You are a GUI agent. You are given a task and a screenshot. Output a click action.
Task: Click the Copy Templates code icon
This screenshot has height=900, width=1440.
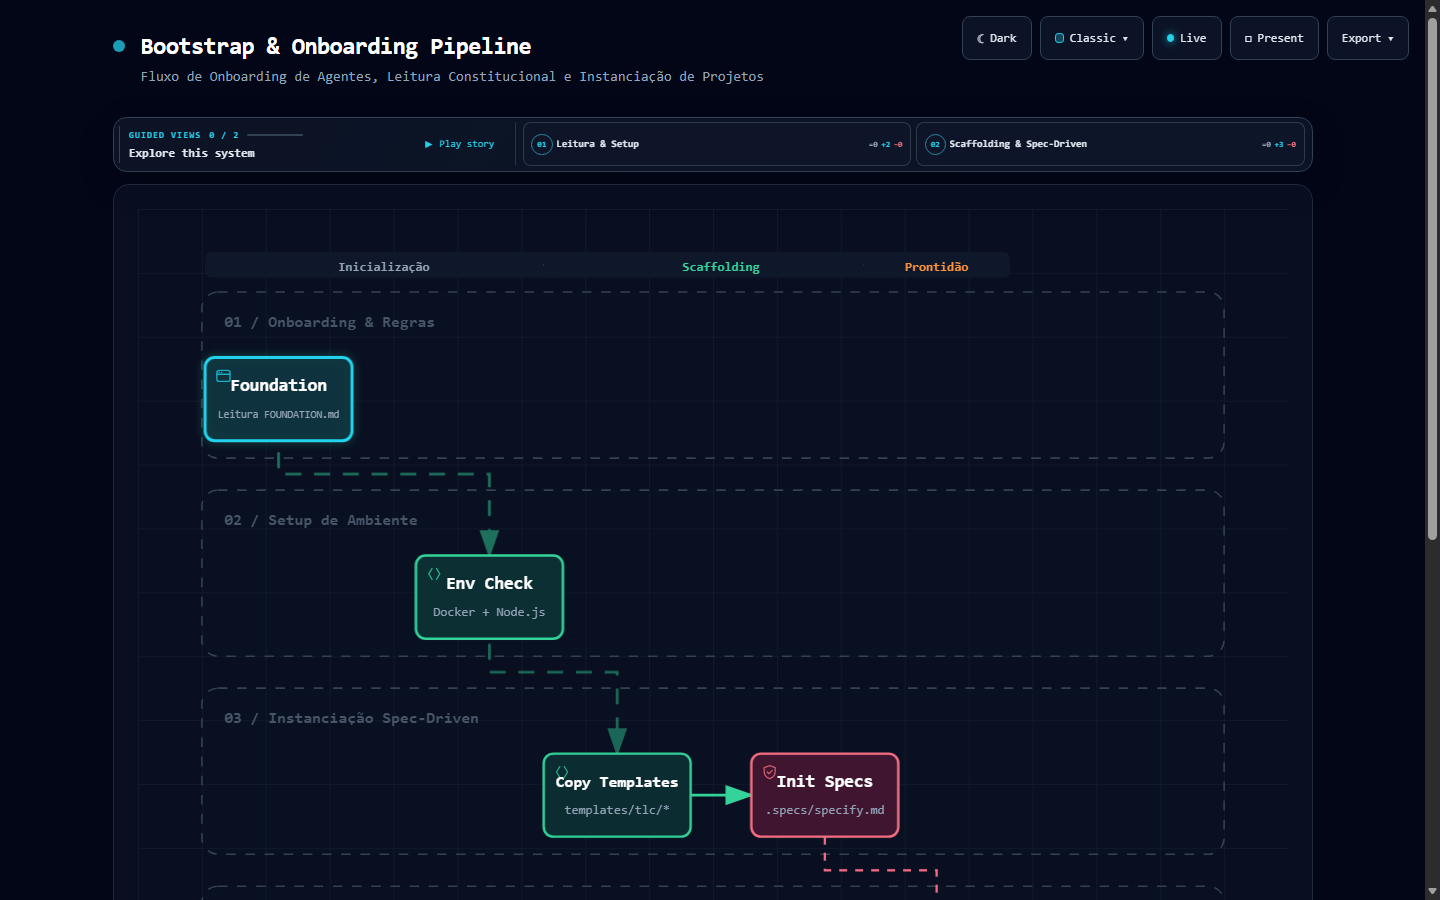562,772
